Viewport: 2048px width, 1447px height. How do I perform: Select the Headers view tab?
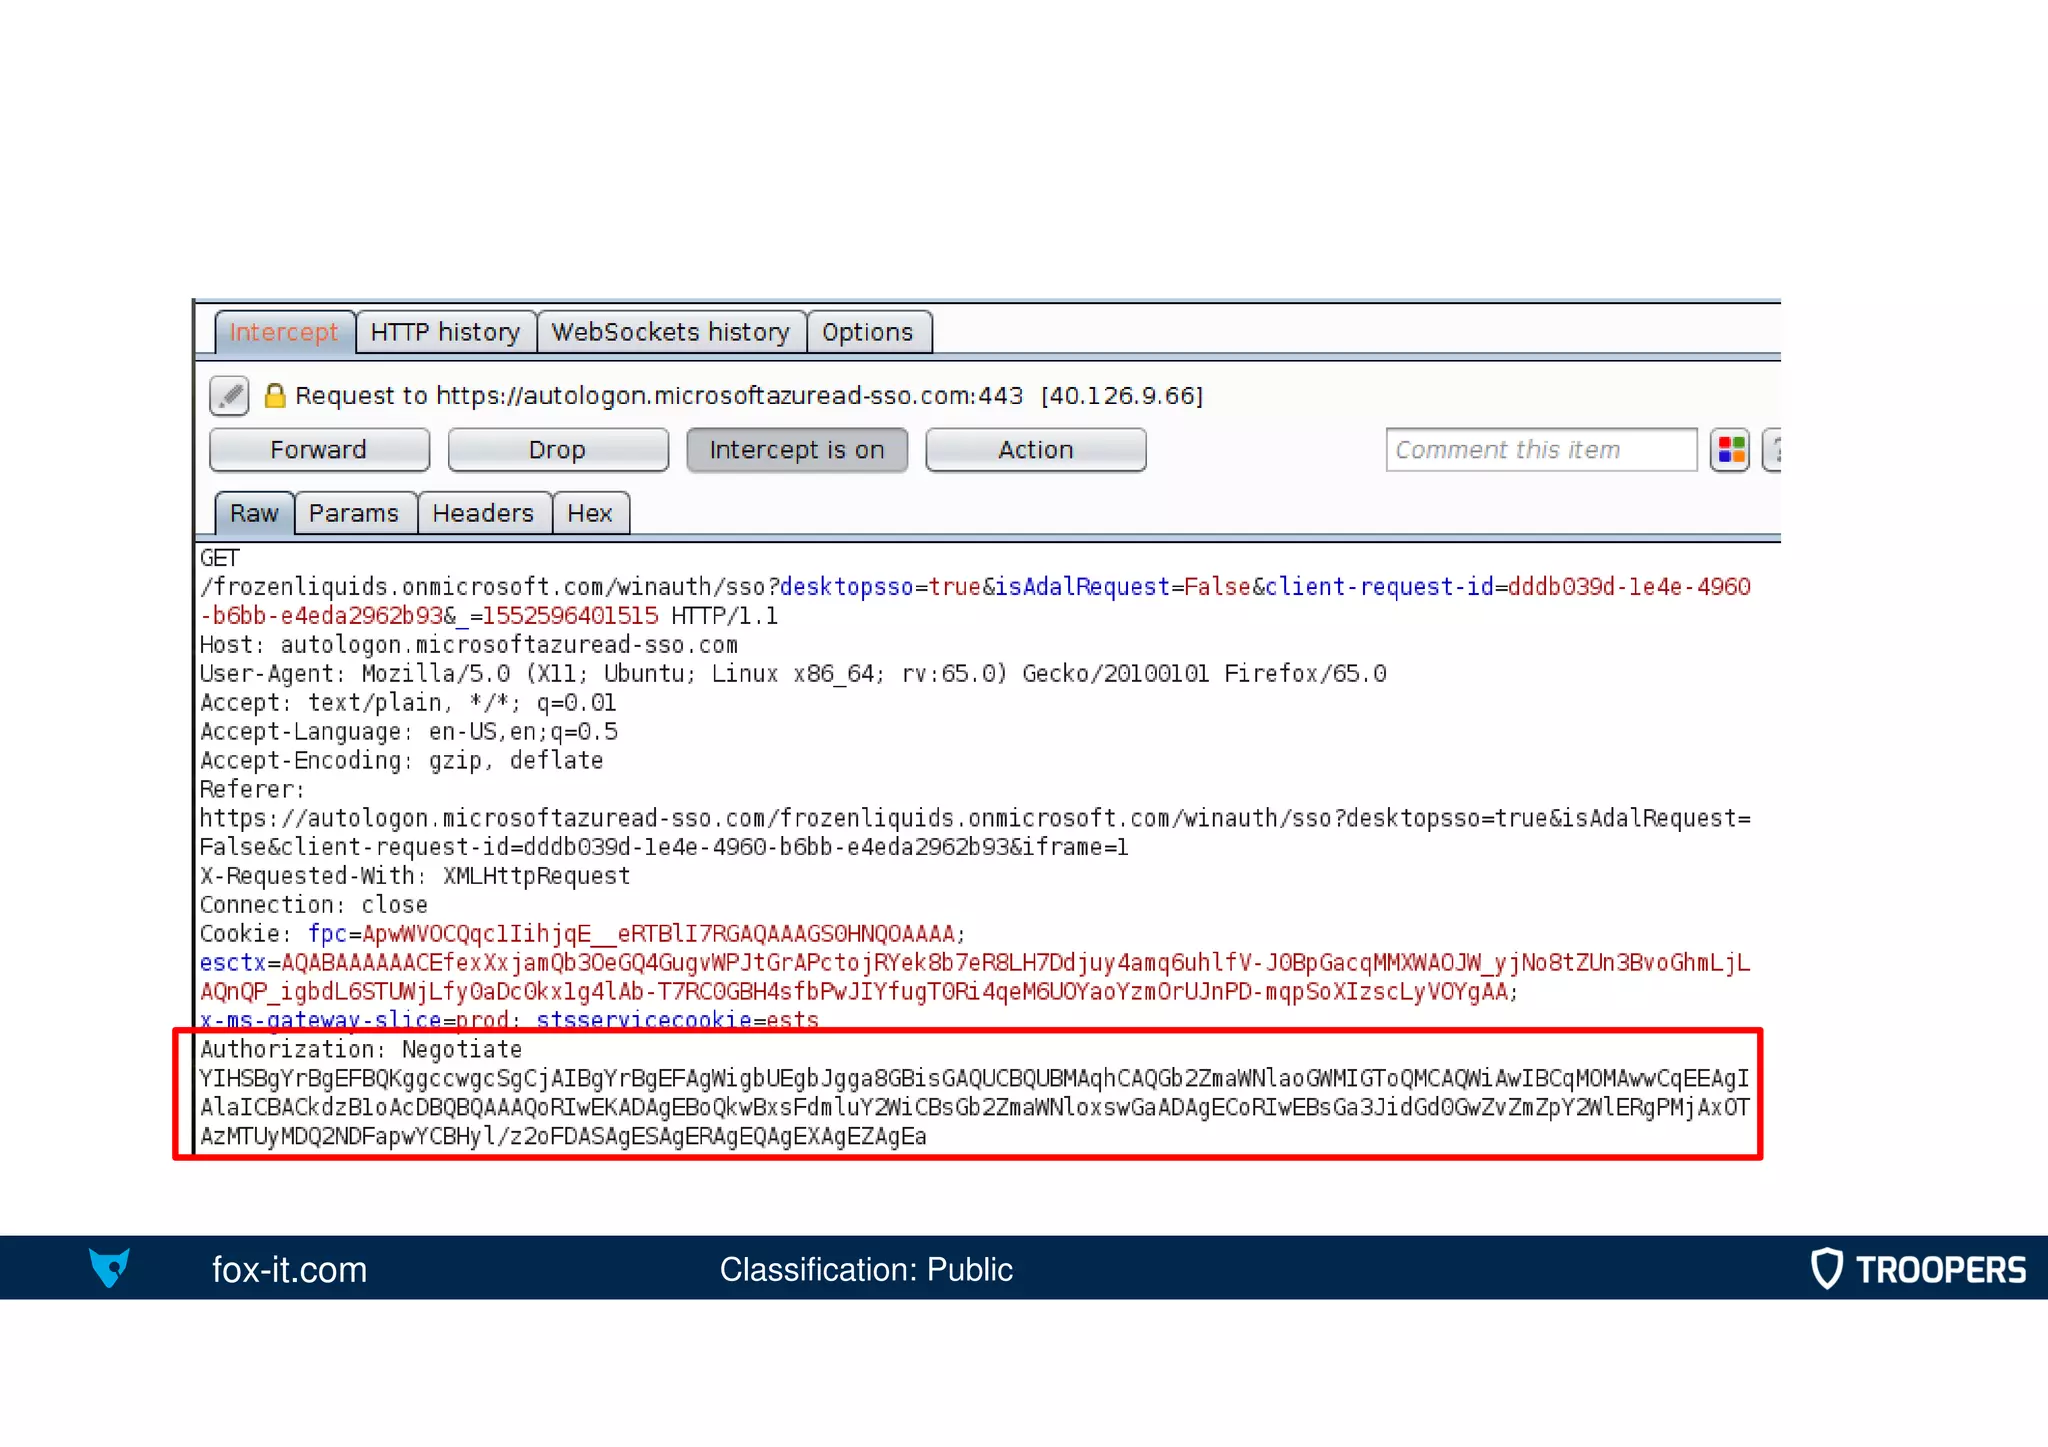pos(483,514)
